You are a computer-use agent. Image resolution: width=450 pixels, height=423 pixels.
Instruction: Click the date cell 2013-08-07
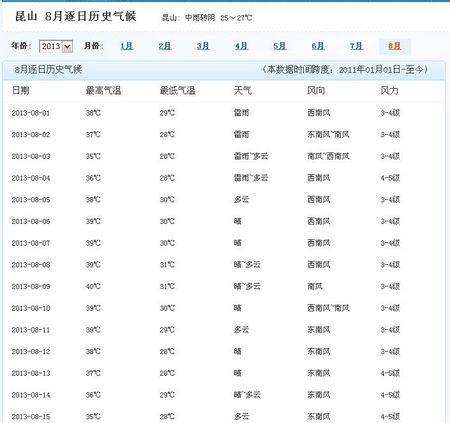[31, 243]
